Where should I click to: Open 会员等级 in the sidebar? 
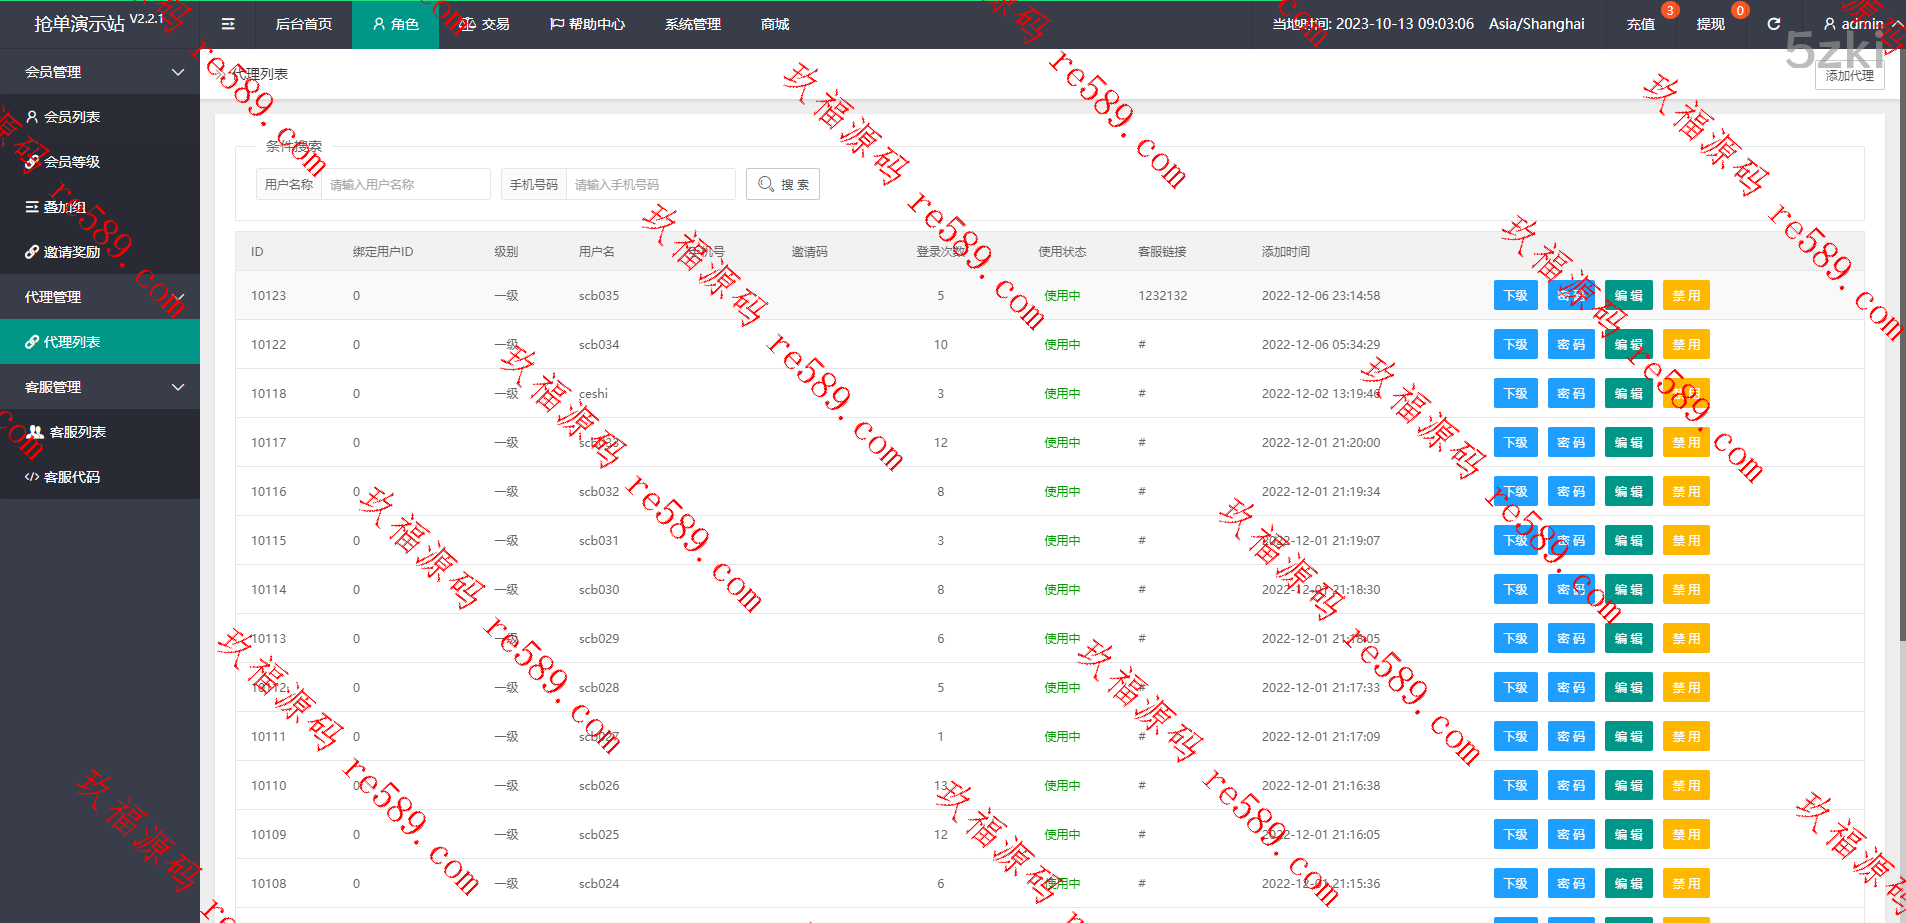71,162
